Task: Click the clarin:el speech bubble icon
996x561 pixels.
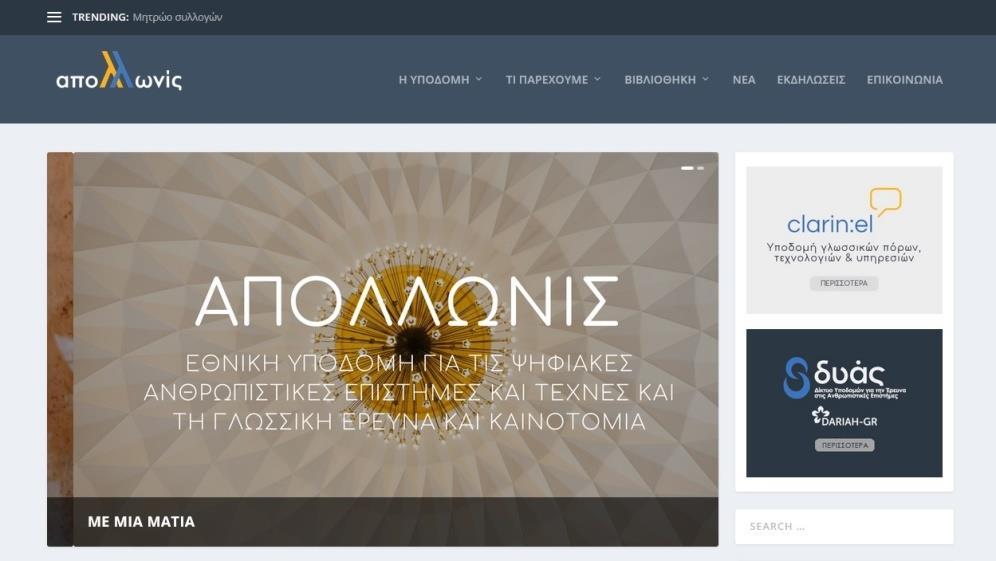Action: tap(885, 201)
